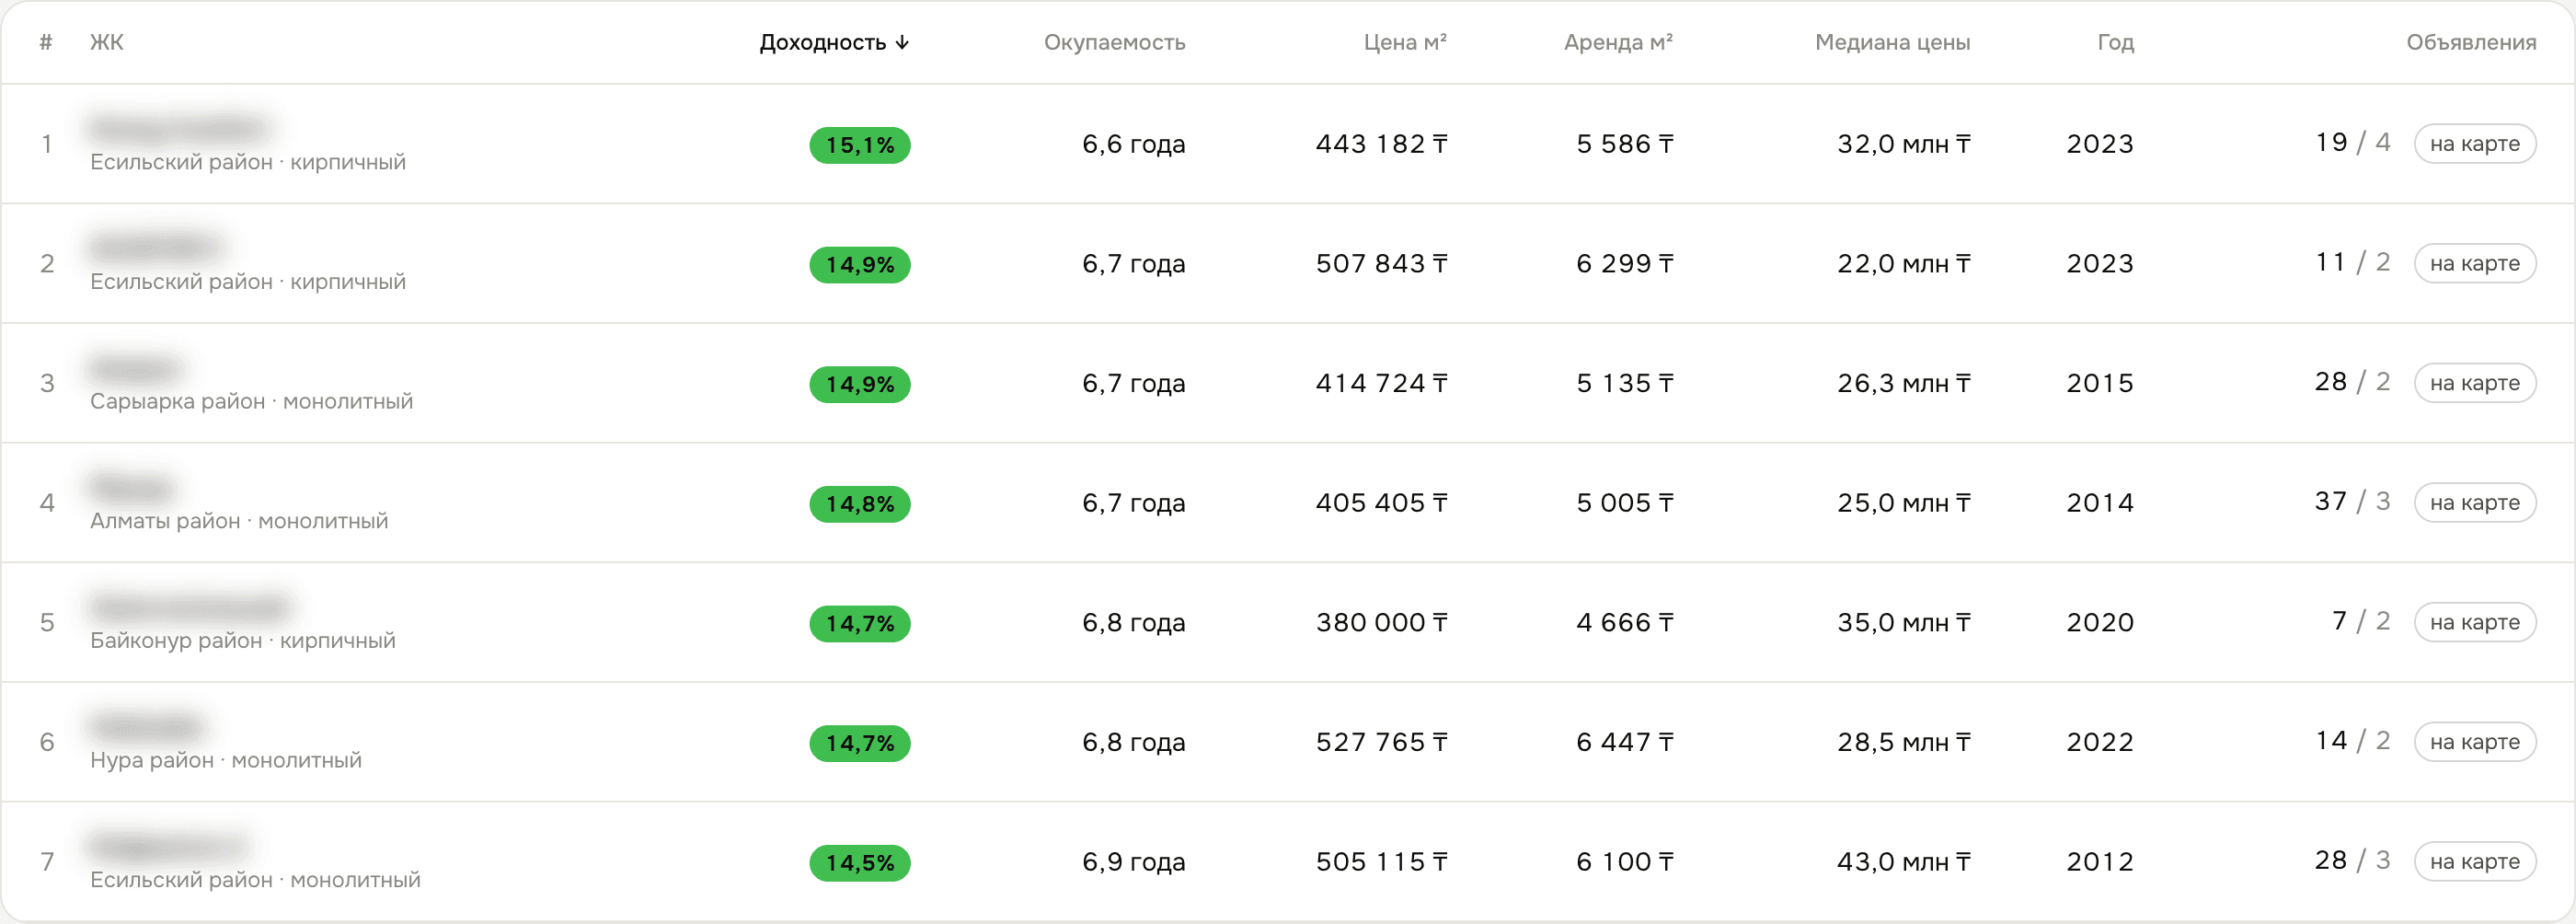Sort by the Медиана цены column header

click(1892, 42)
